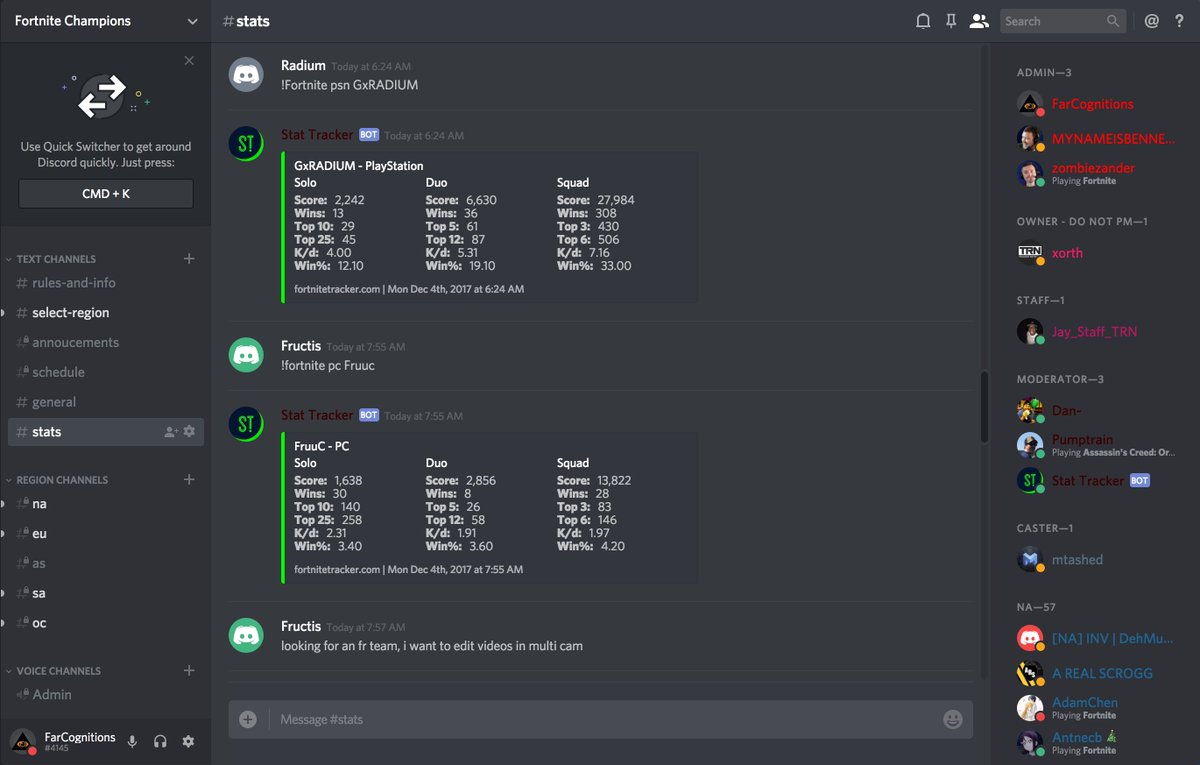Screen dimensions: 1200x765
Task: Open recent mentions @ icon
Action: coord(1151,21)
